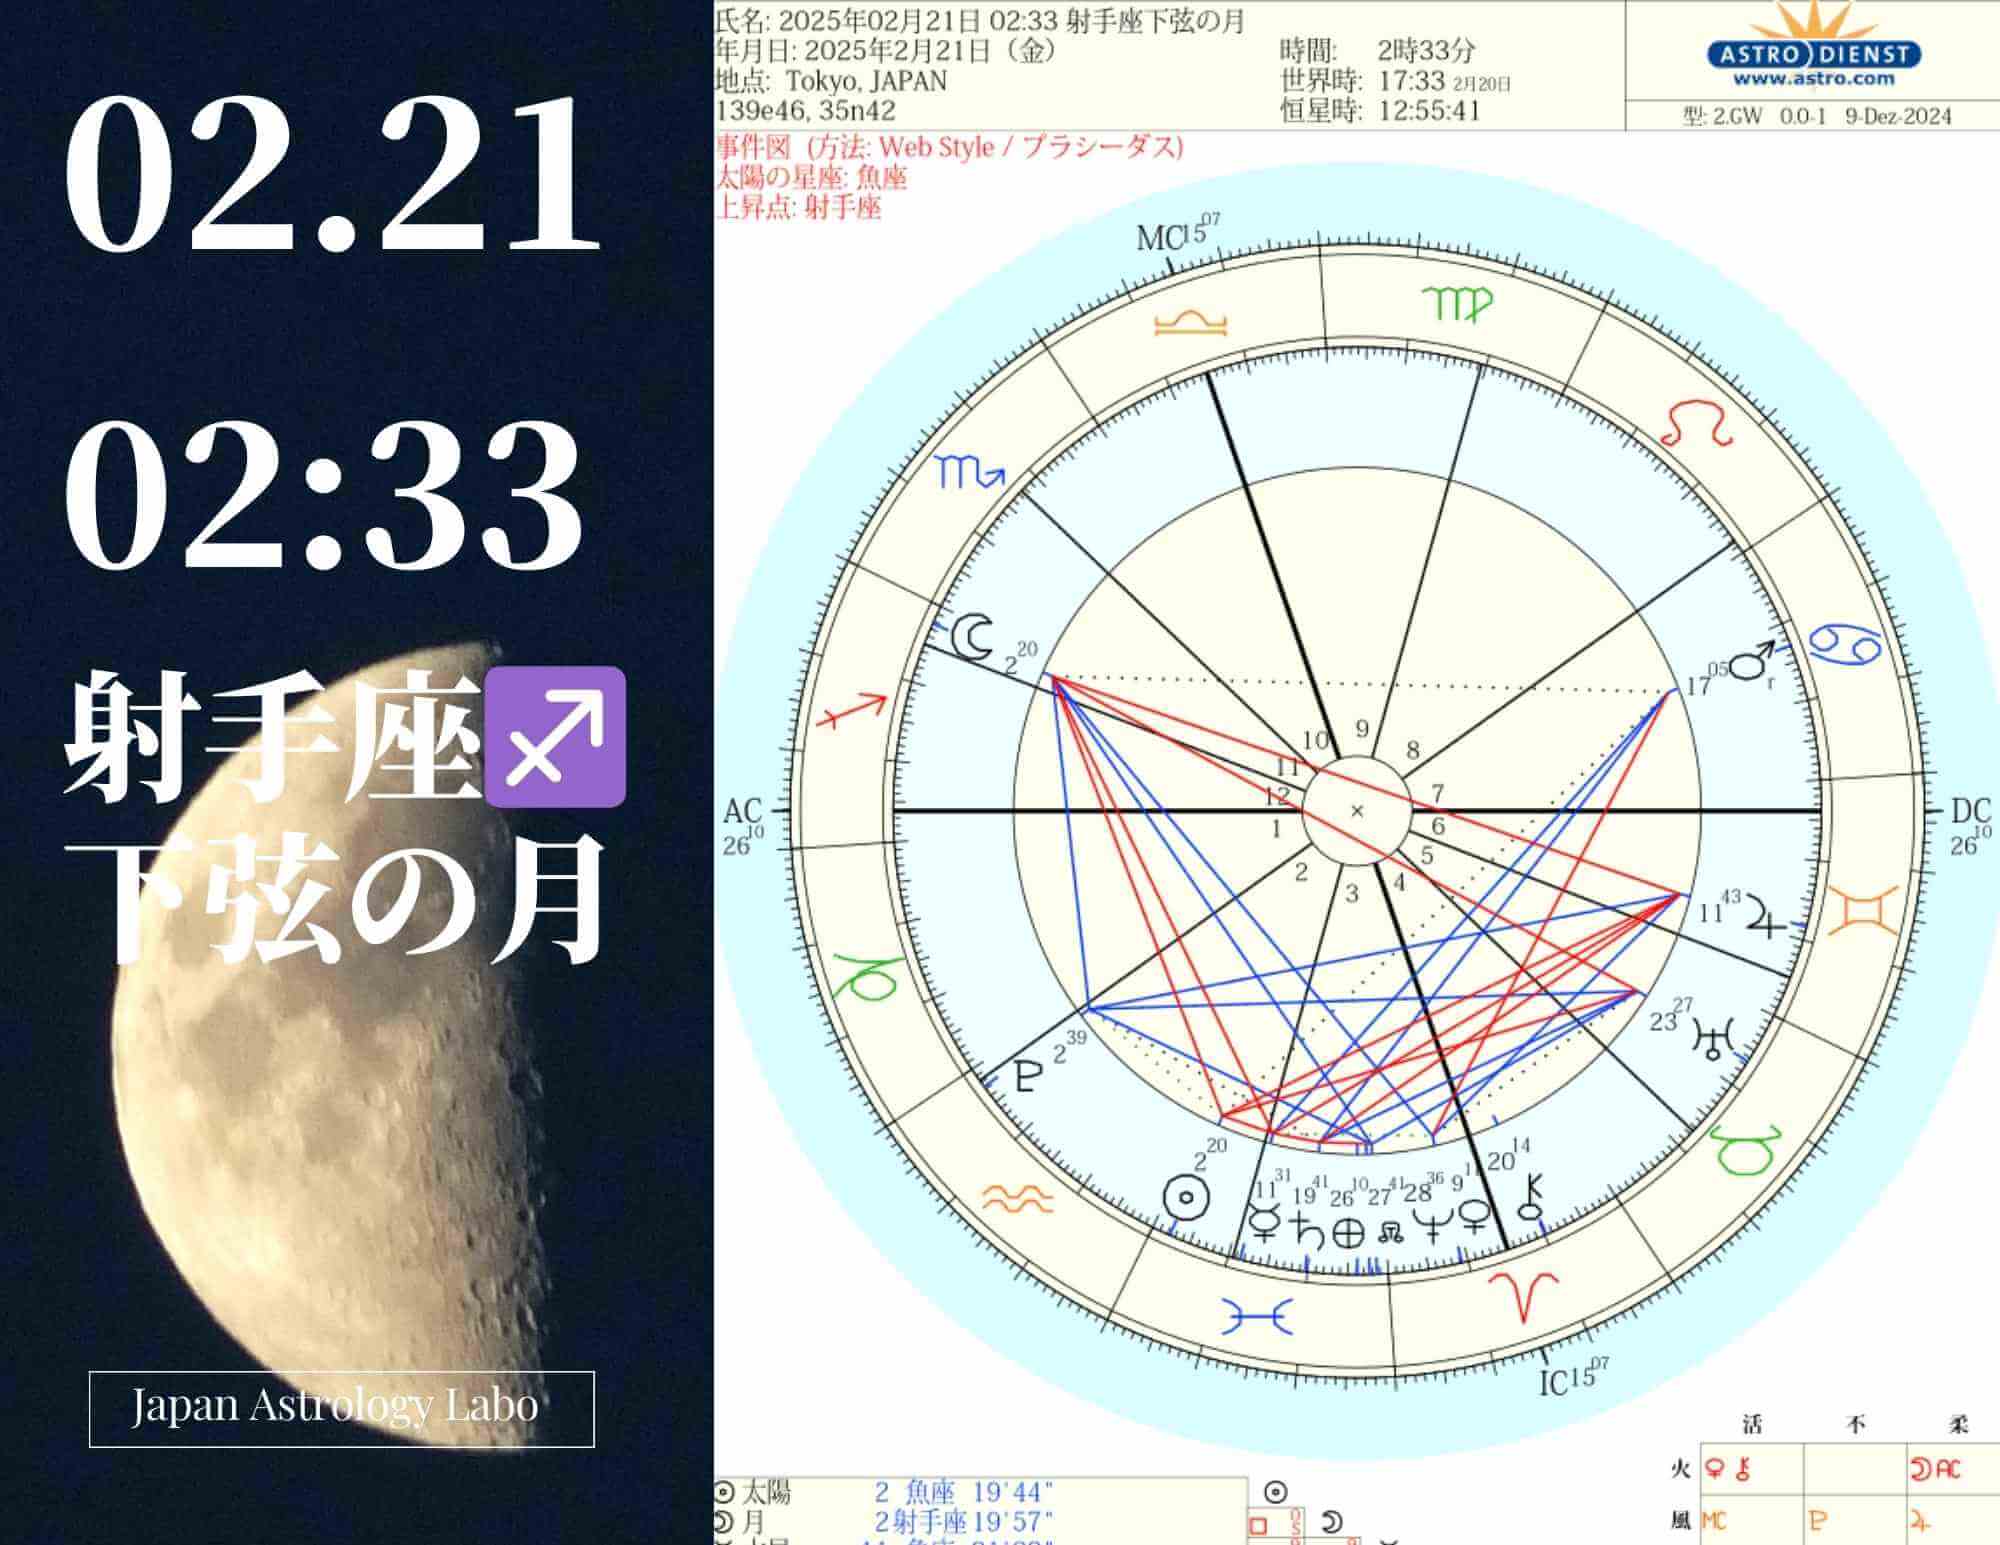The height and width of the screenshot is (1545, 2000).
Task: Select the Pluto symbol in the 風 element row
Action: [1818, 1522]
